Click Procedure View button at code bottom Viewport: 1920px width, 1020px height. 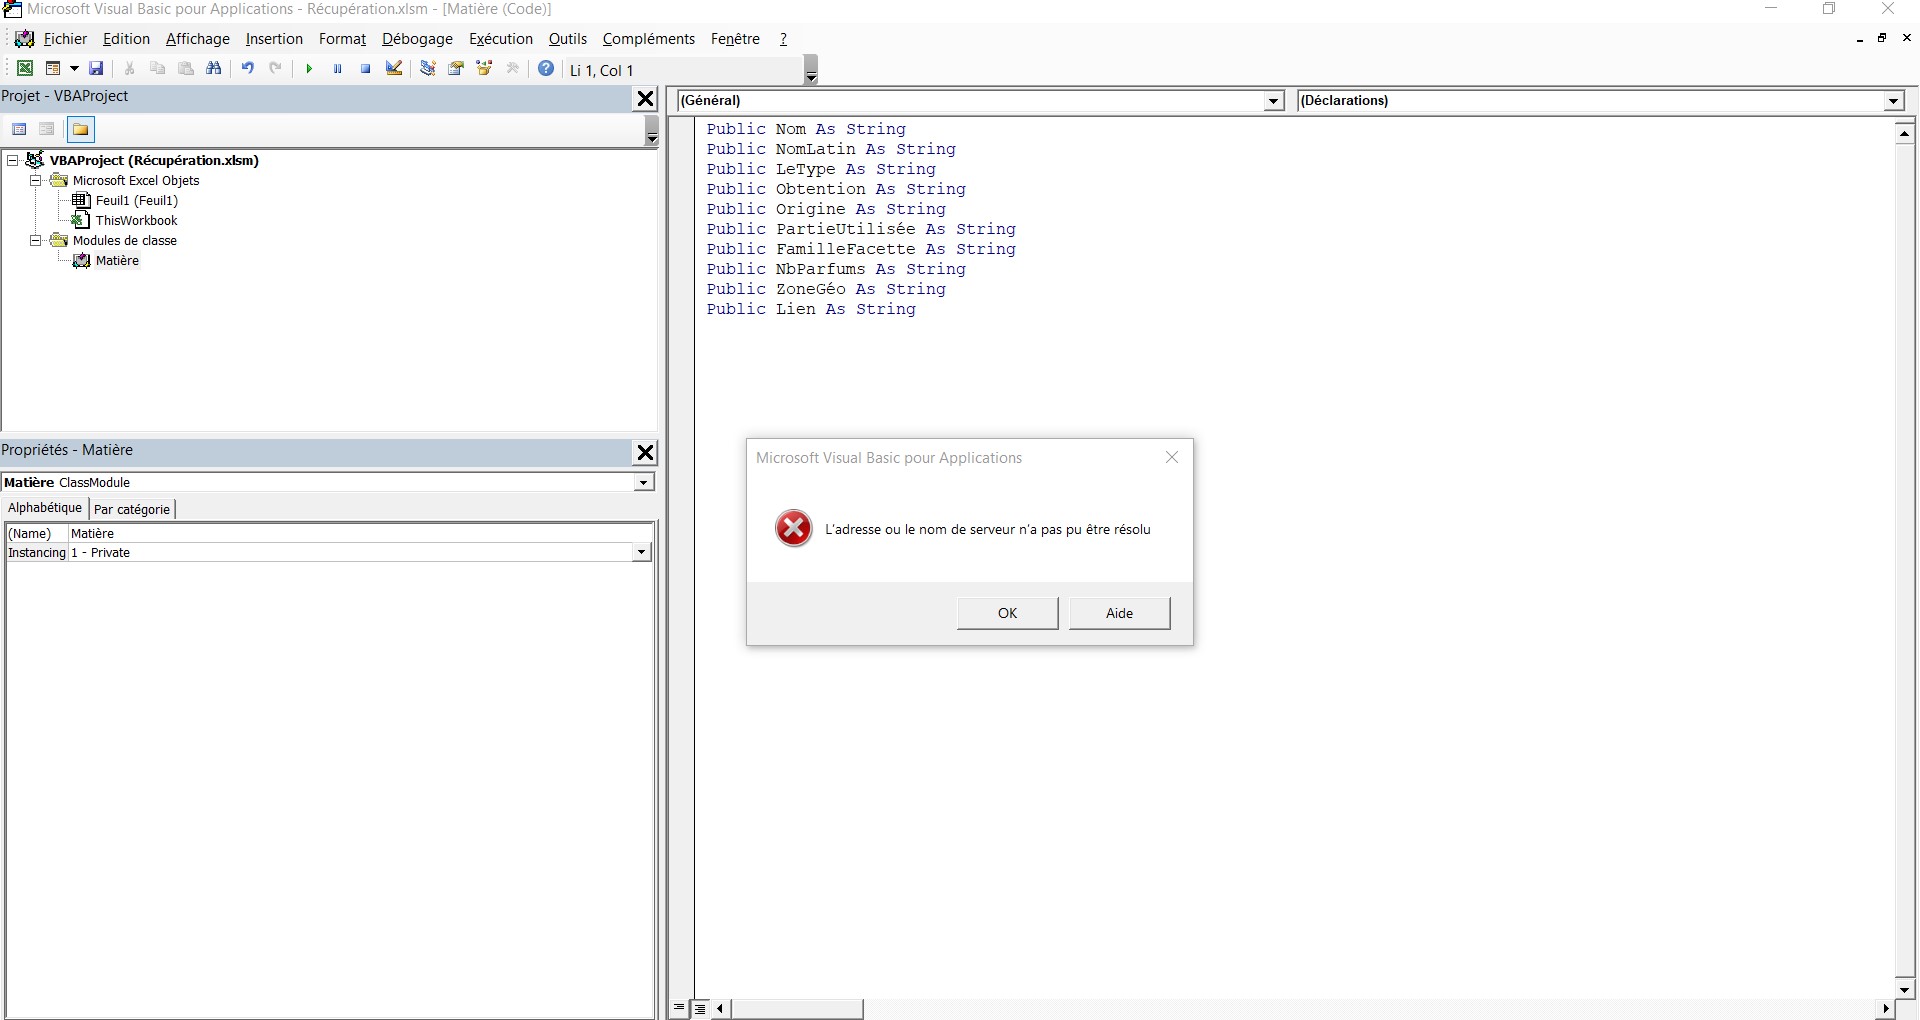point(679,1008)
